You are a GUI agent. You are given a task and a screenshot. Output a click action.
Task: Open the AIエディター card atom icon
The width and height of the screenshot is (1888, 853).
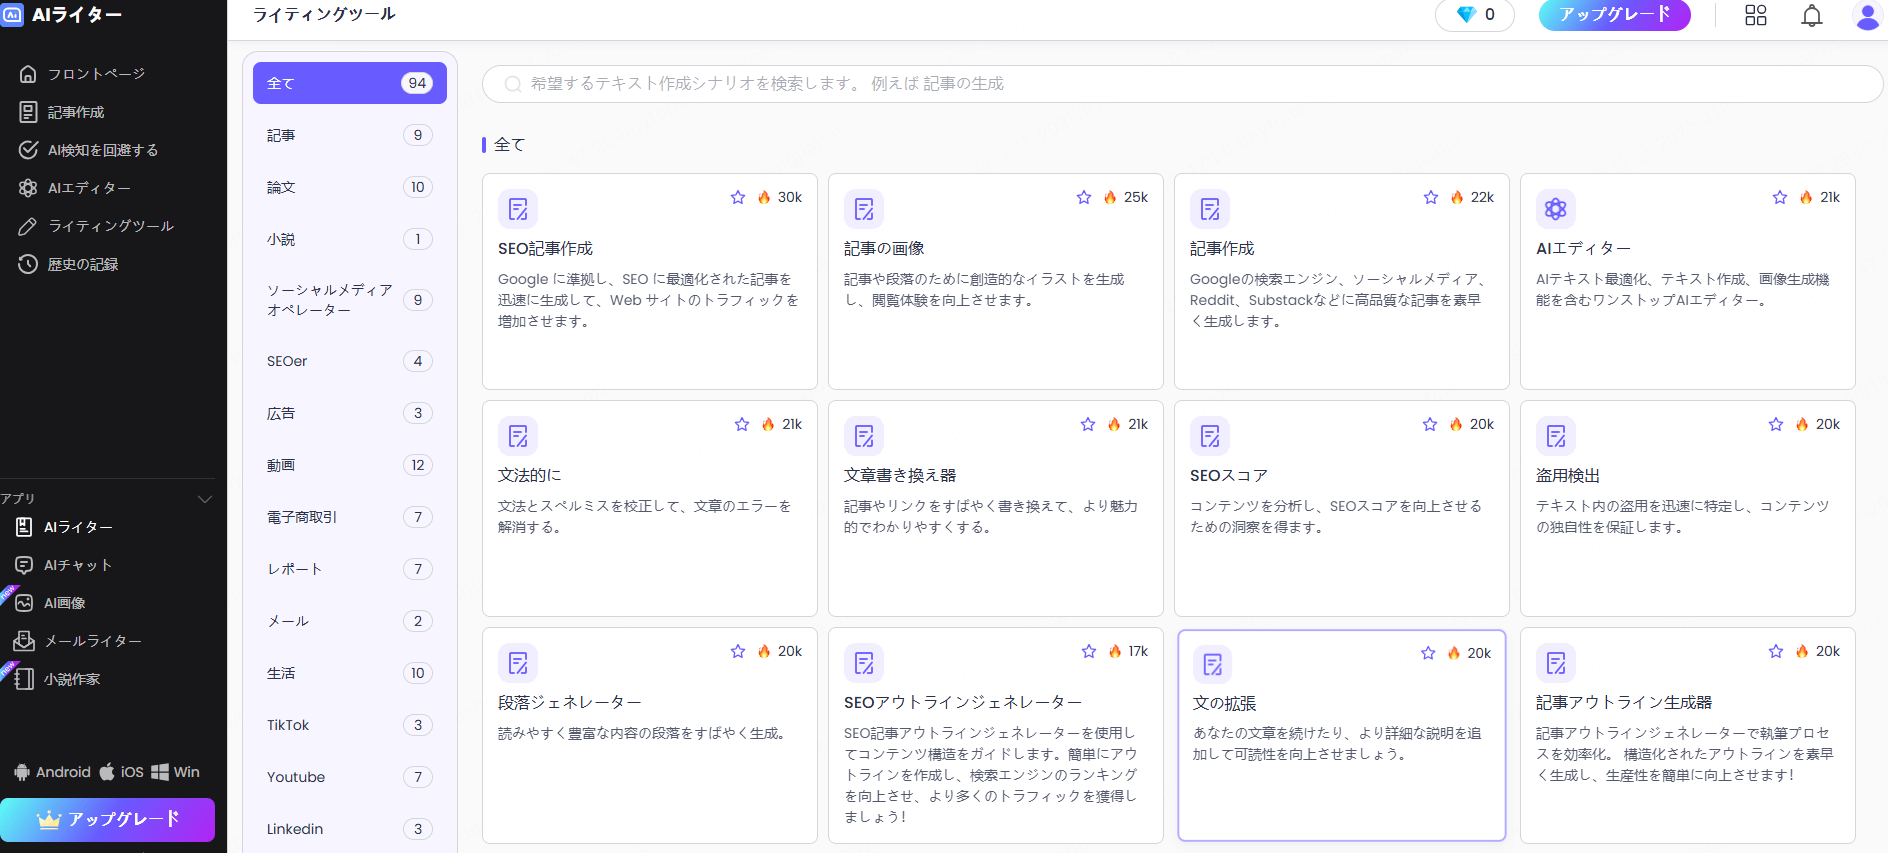[x=1556, y=209]
